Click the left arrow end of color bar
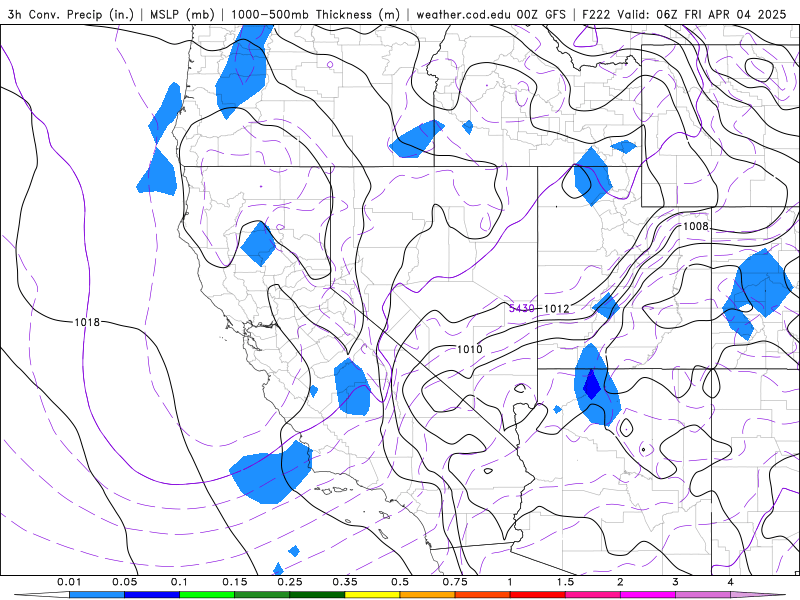This screenshot has height=600, width=800. click(x=42, y=595)
